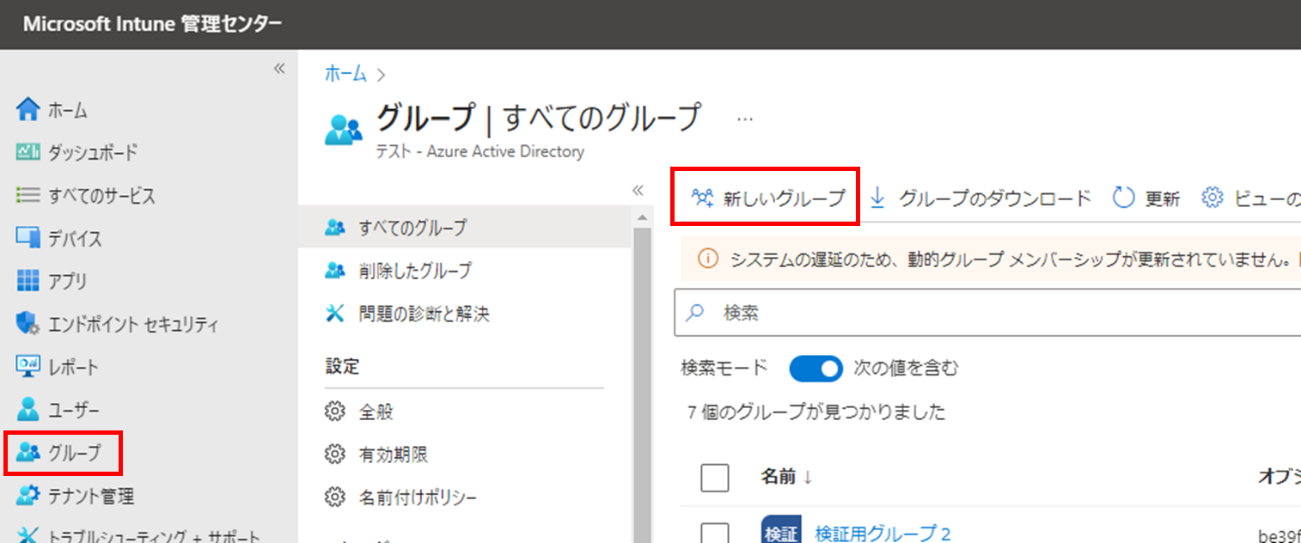Open Endpoint security (エンドポイント セキュリティ) shield icon
Viewport: 1301px width, 543px height.
point(28,324)
